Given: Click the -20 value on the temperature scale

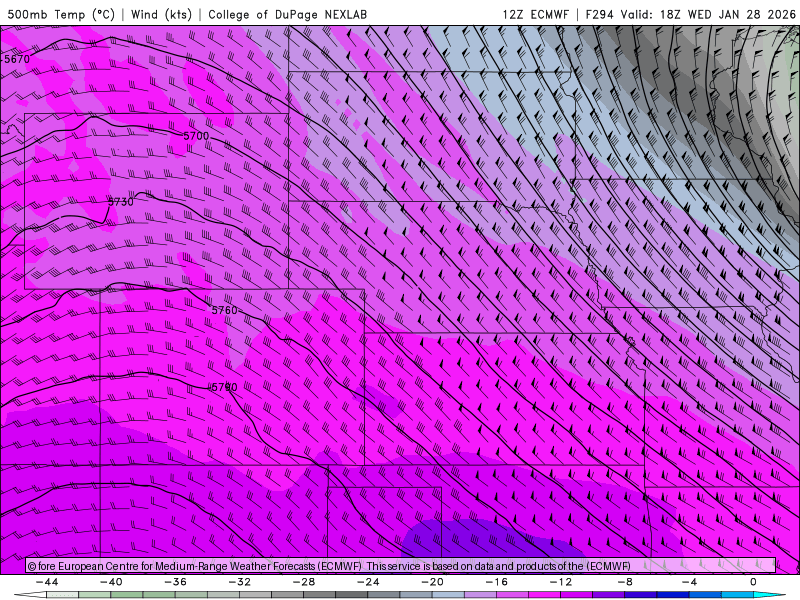Looking at the screenshot, I should pos(433,582).
